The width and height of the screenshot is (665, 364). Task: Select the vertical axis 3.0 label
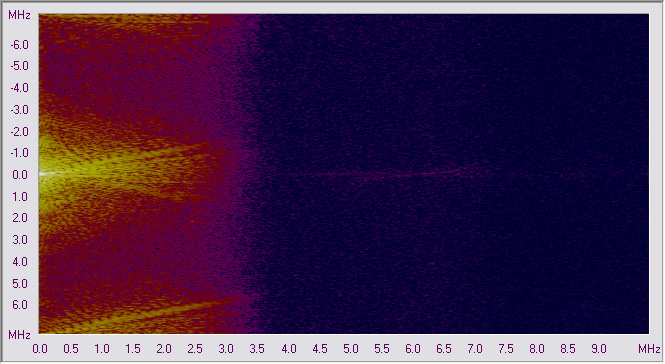point(20,240)
